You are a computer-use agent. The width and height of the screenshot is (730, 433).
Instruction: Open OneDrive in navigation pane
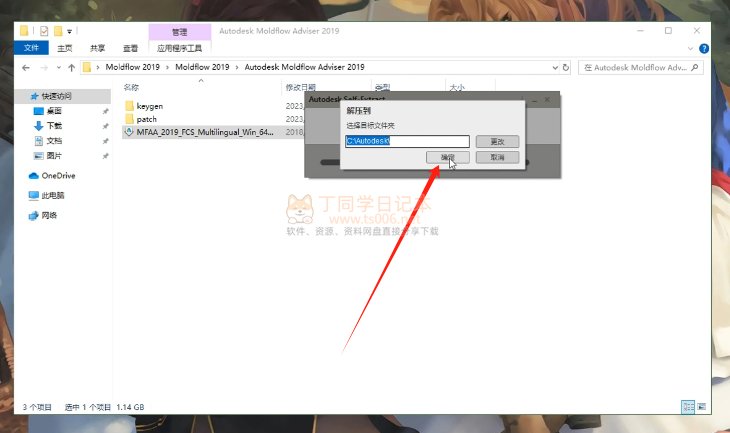pos(58,176)
